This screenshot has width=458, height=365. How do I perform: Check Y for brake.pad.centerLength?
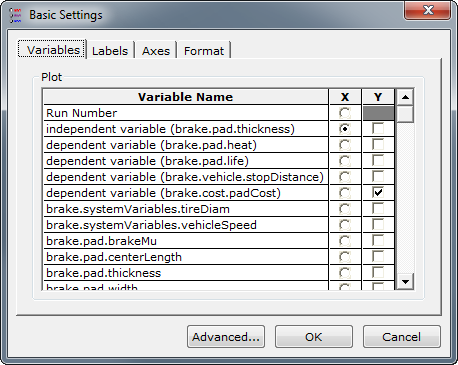point(378,256)
